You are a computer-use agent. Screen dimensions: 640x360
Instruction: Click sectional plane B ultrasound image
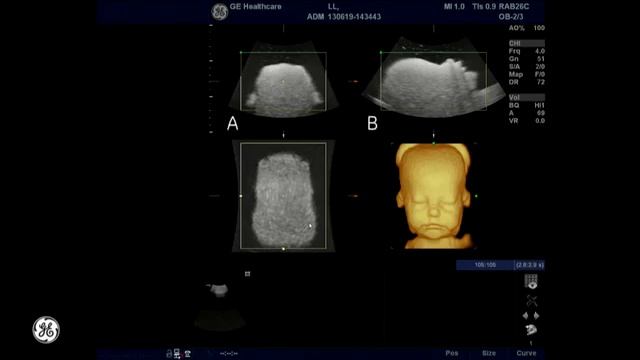click(433, 78)
